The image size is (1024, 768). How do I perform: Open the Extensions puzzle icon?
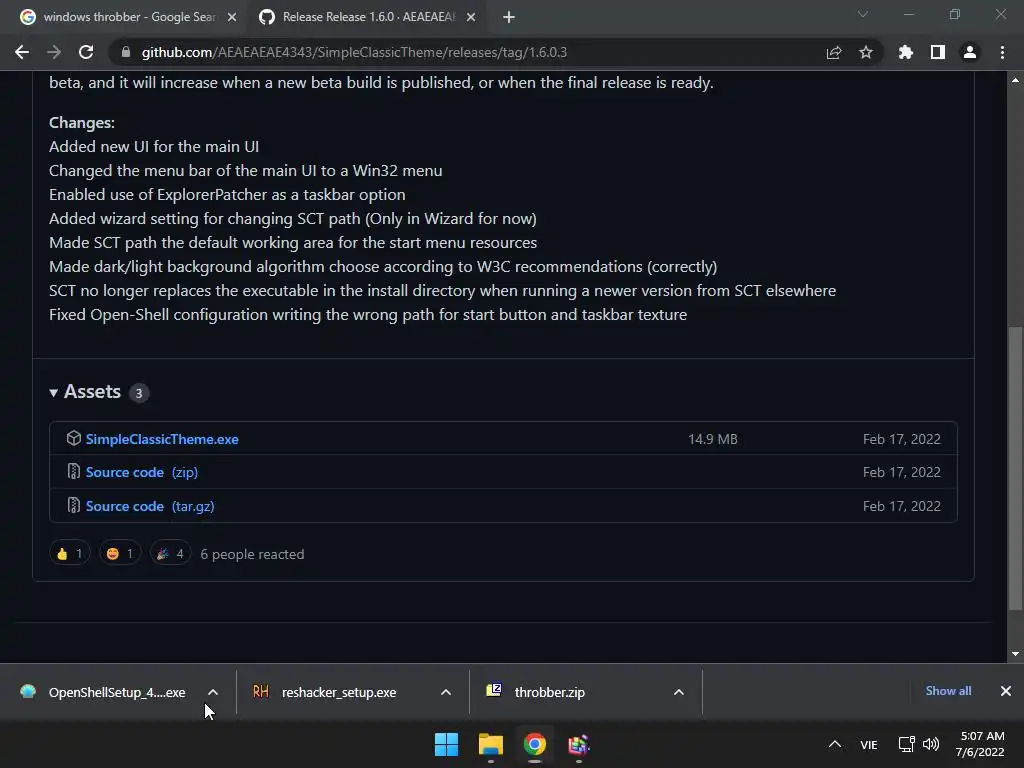tap(906, 52)
